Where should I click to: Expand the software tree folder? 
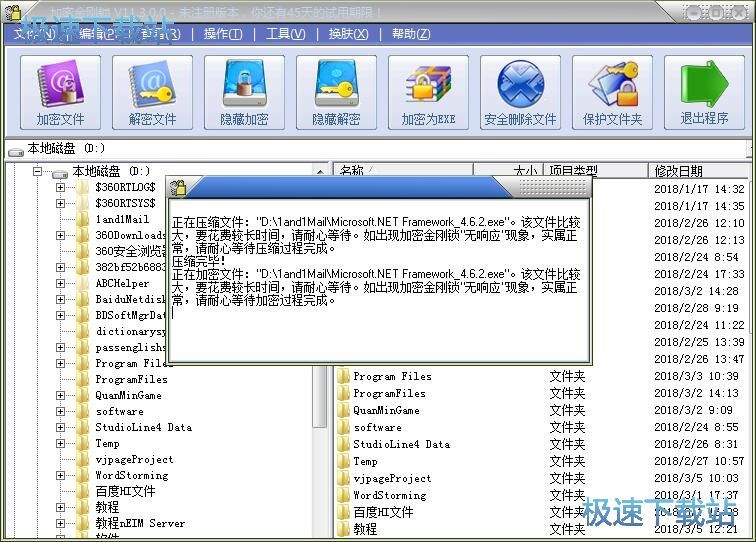point(60,411)
